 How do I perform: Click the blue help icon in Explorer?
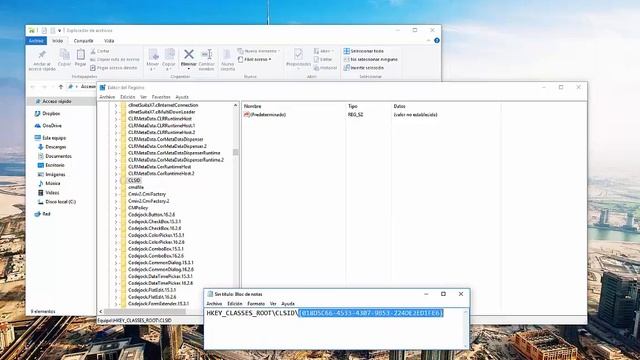(x=437, y=40)
